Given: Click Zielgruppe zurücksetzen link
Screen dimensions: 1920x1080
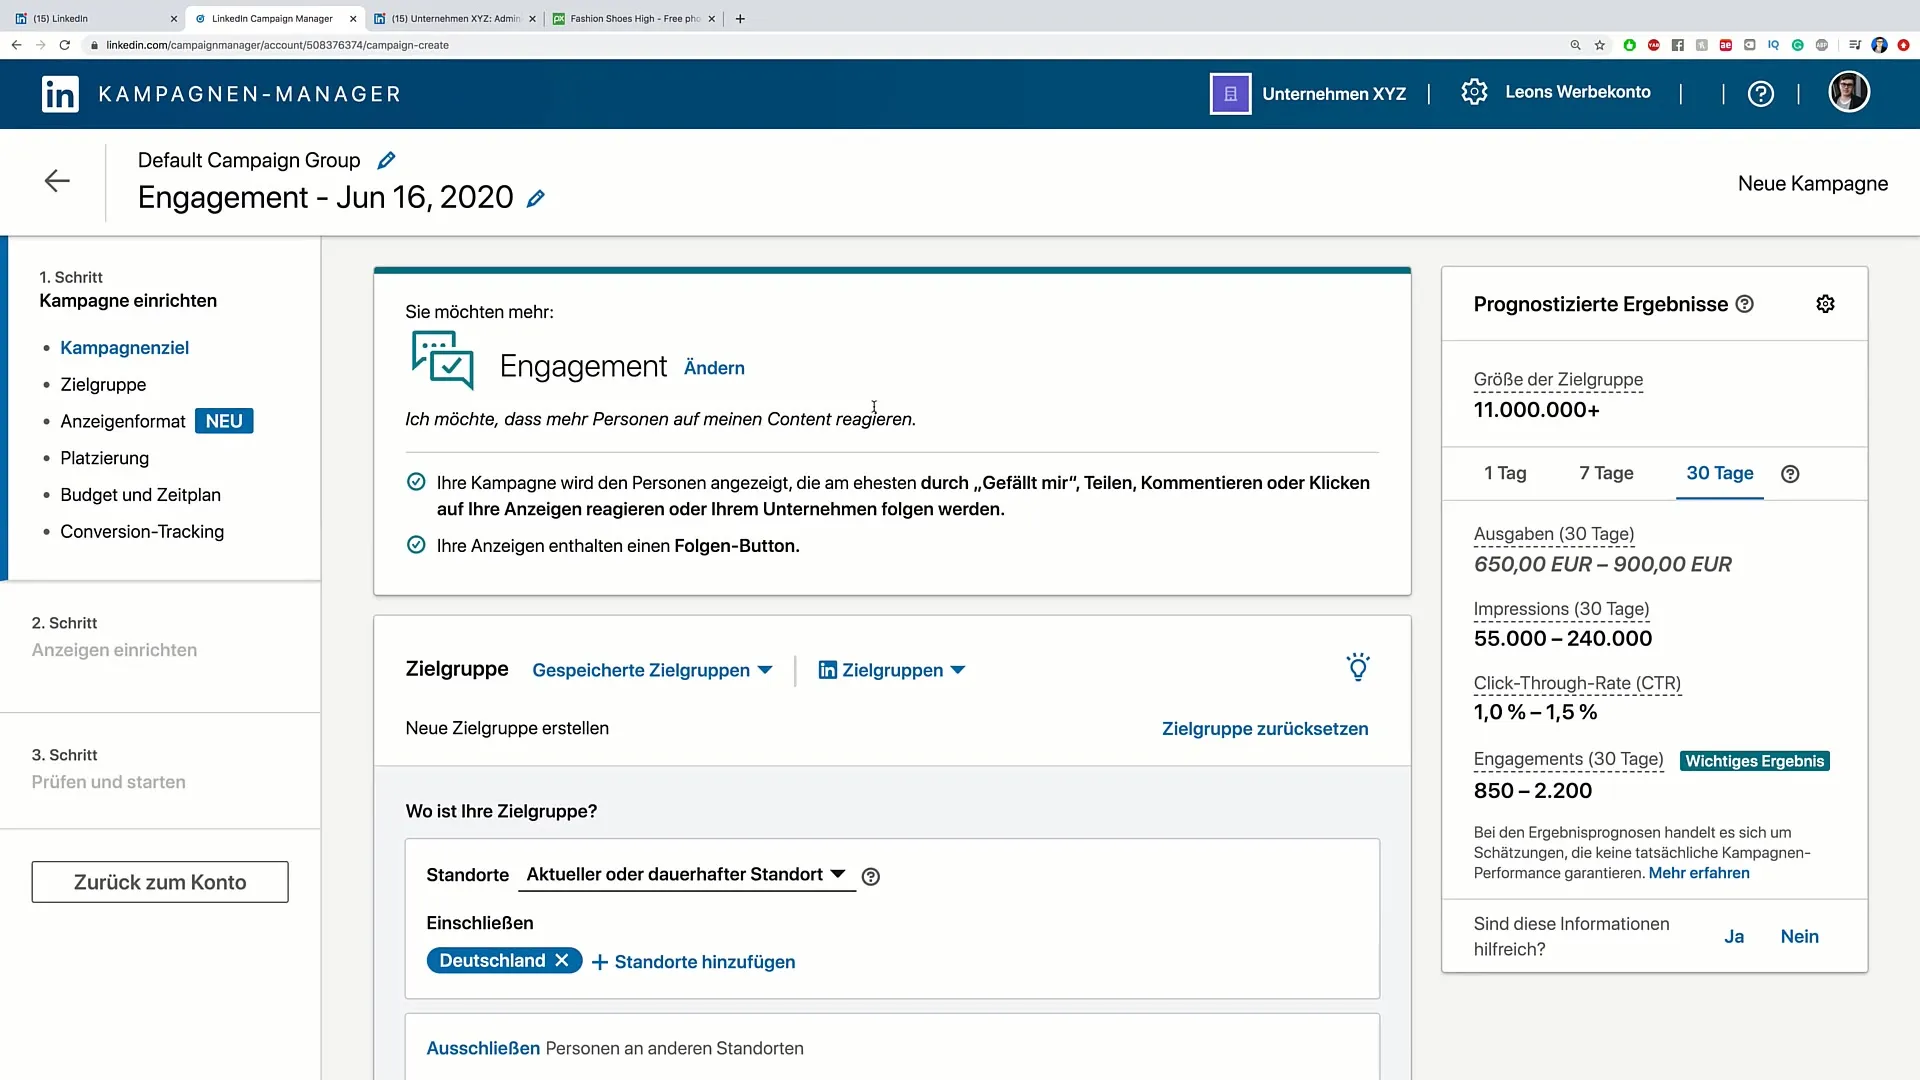Looking at the screenshot, I should click(x=1265, y=729).
